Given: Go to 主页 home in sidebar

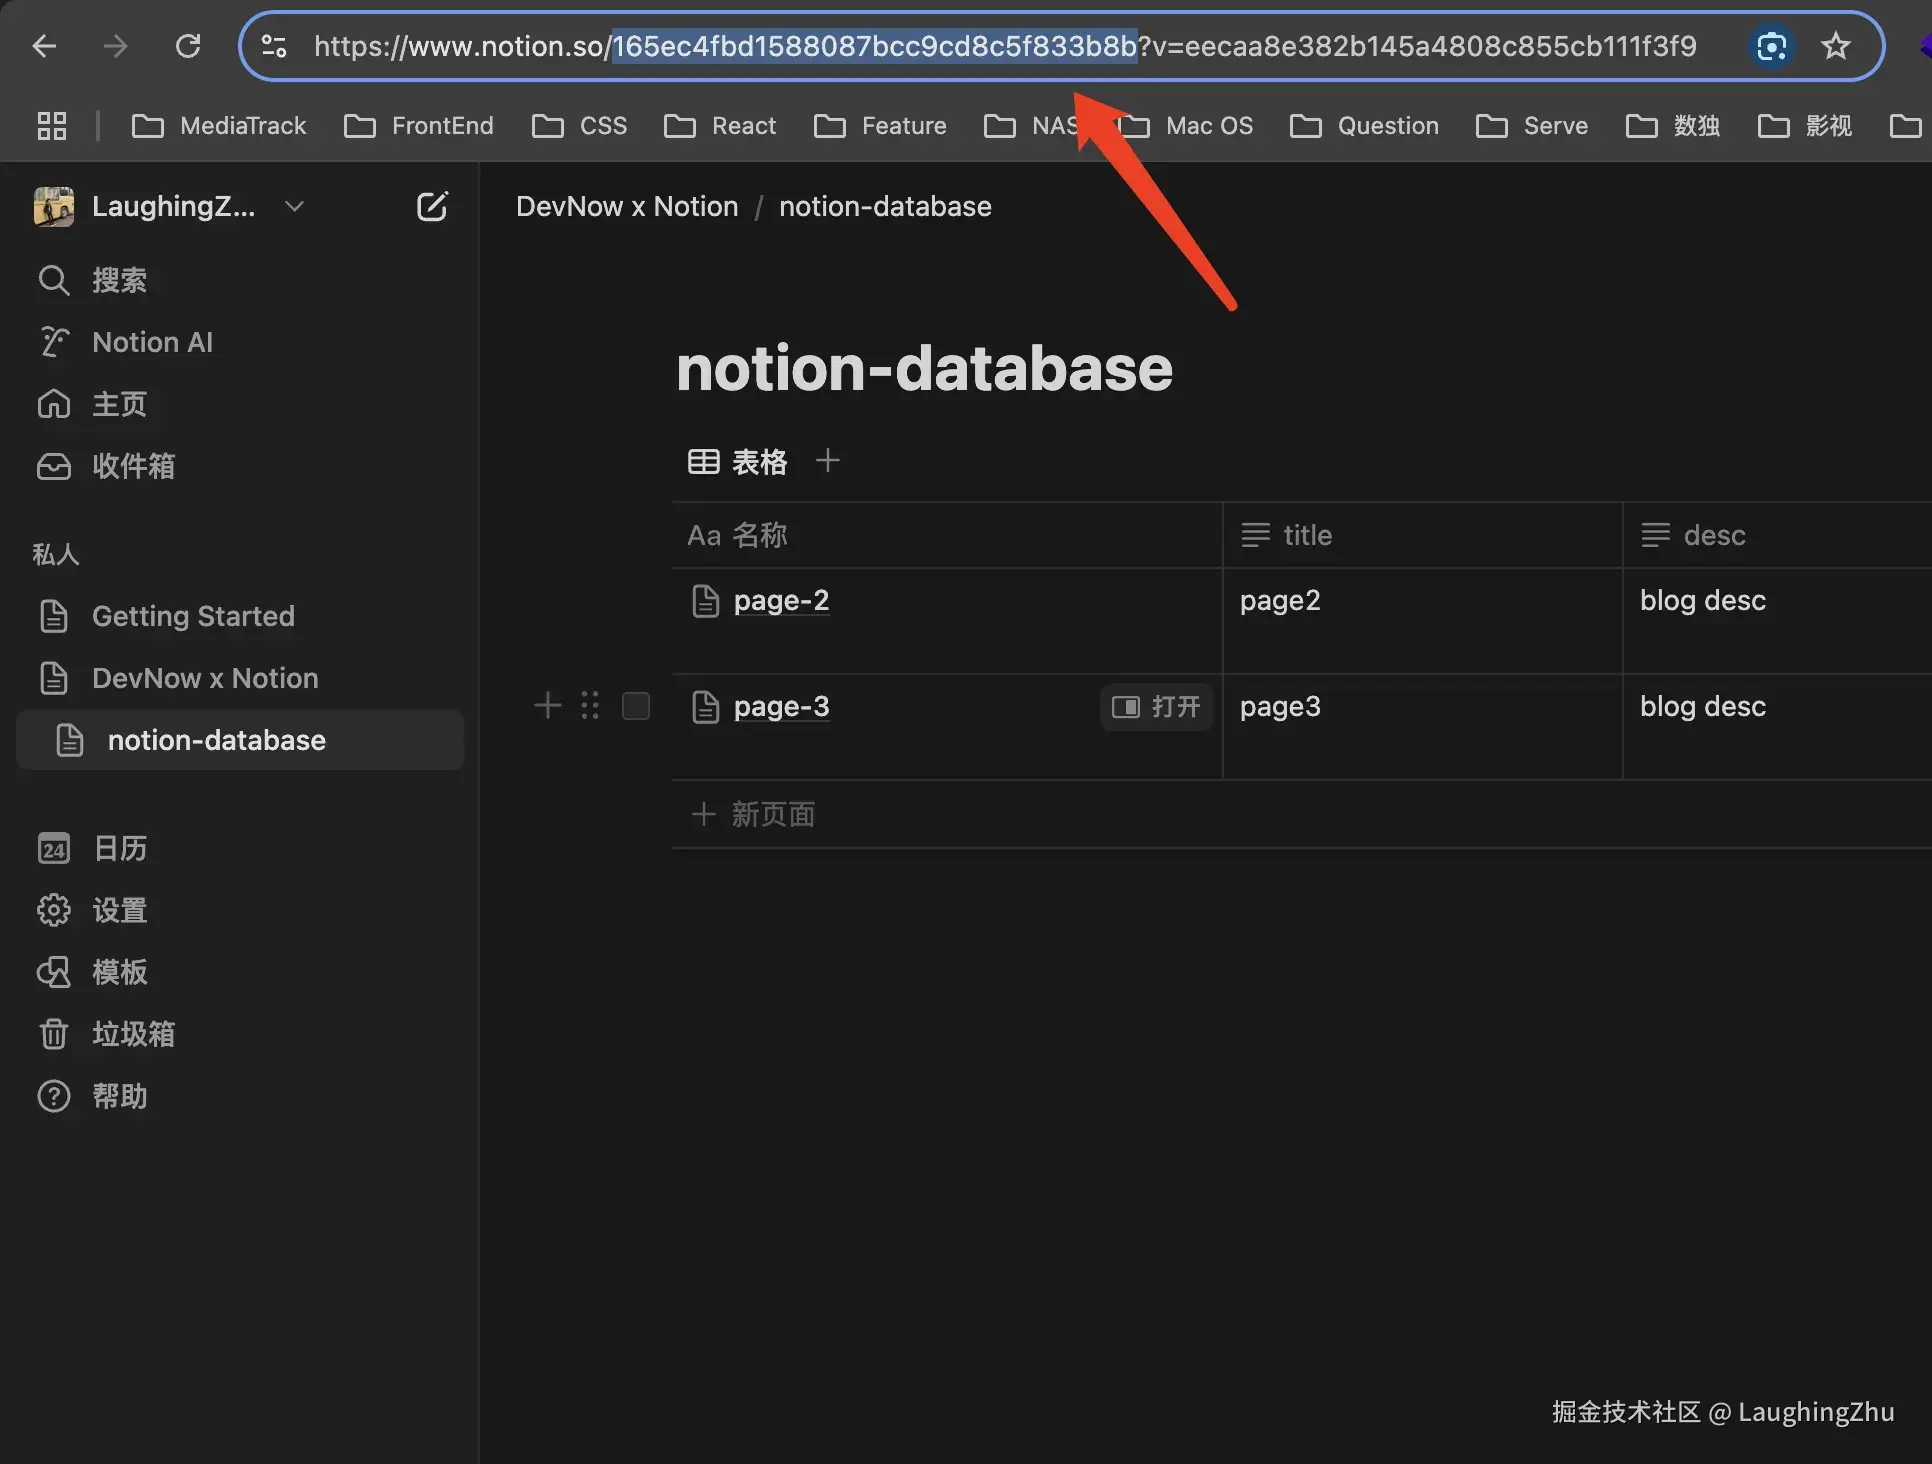Looking at the screenshot, I should point(118,404).
